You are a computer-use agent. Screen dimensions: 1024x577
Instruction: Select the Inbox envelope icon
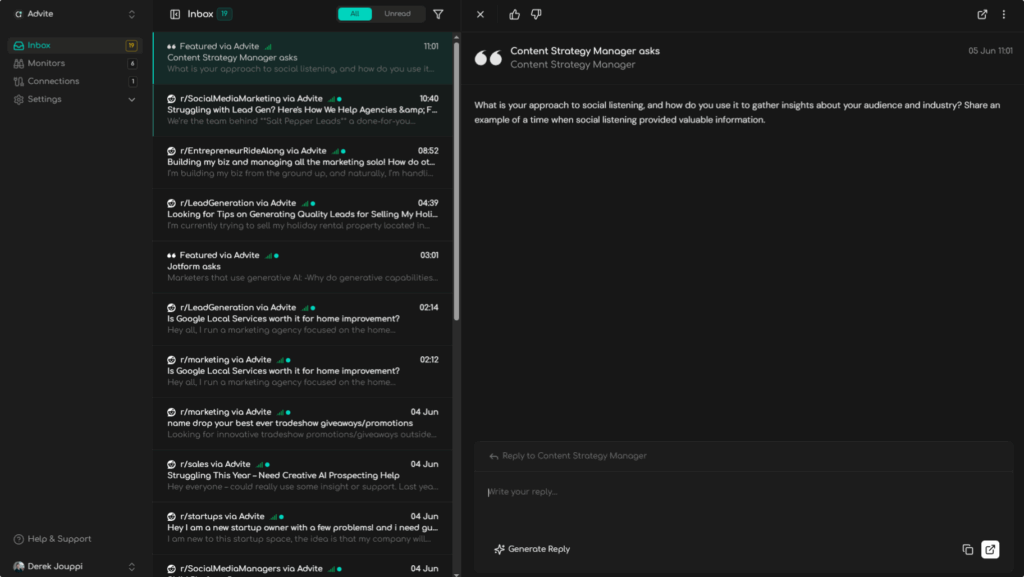point(20,44)
